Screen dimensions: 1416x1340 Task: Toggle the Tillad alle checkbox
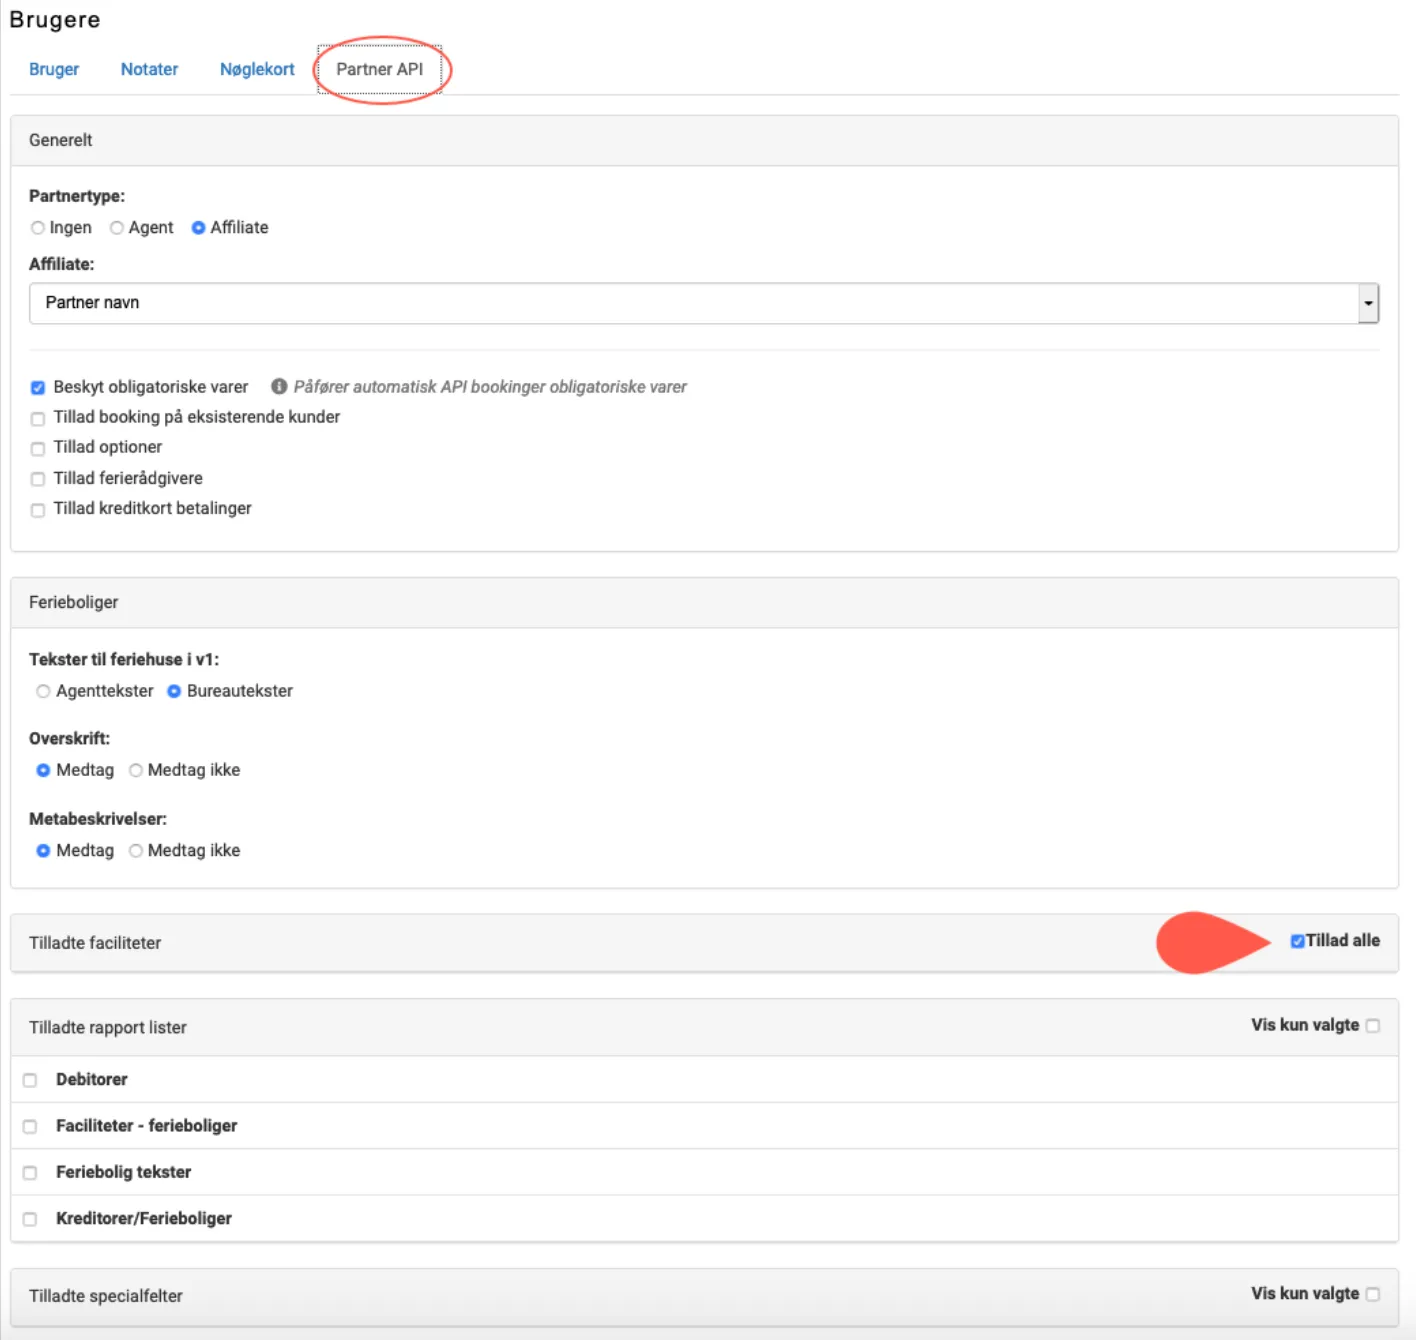[x=1297, y=941]
